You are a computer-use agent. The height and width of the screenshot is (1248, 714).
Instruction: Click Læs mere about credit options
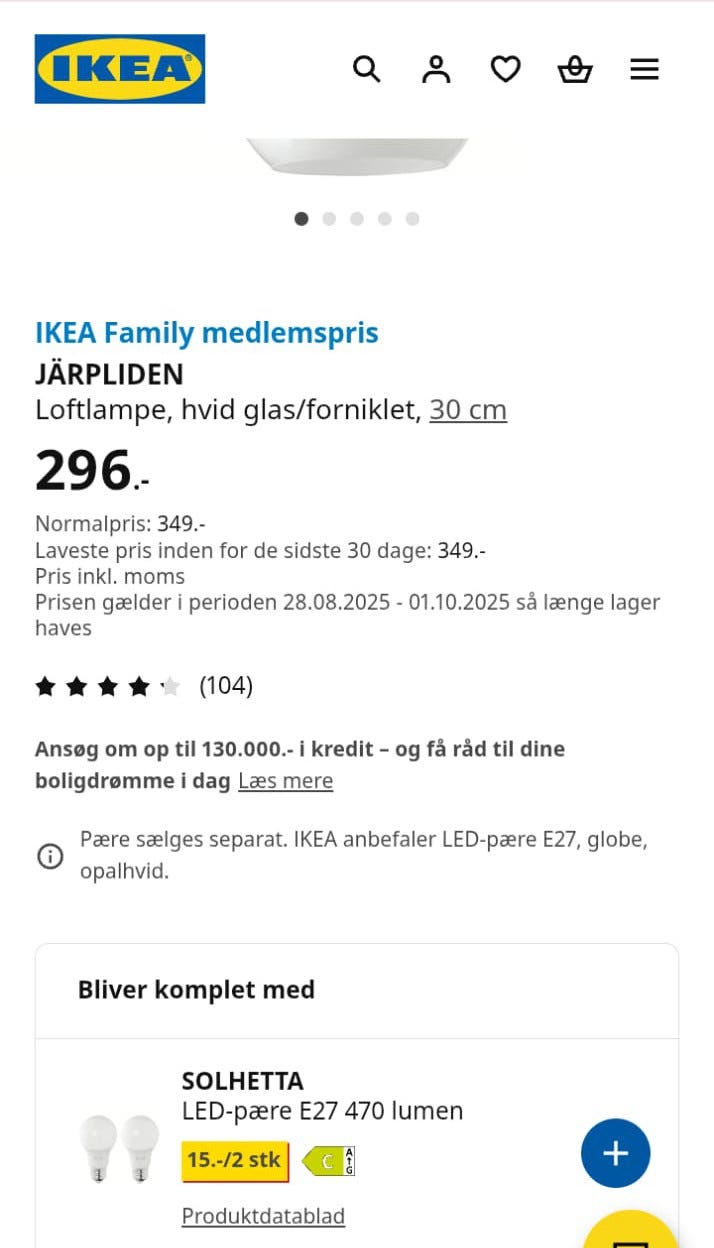coord(285,781)
